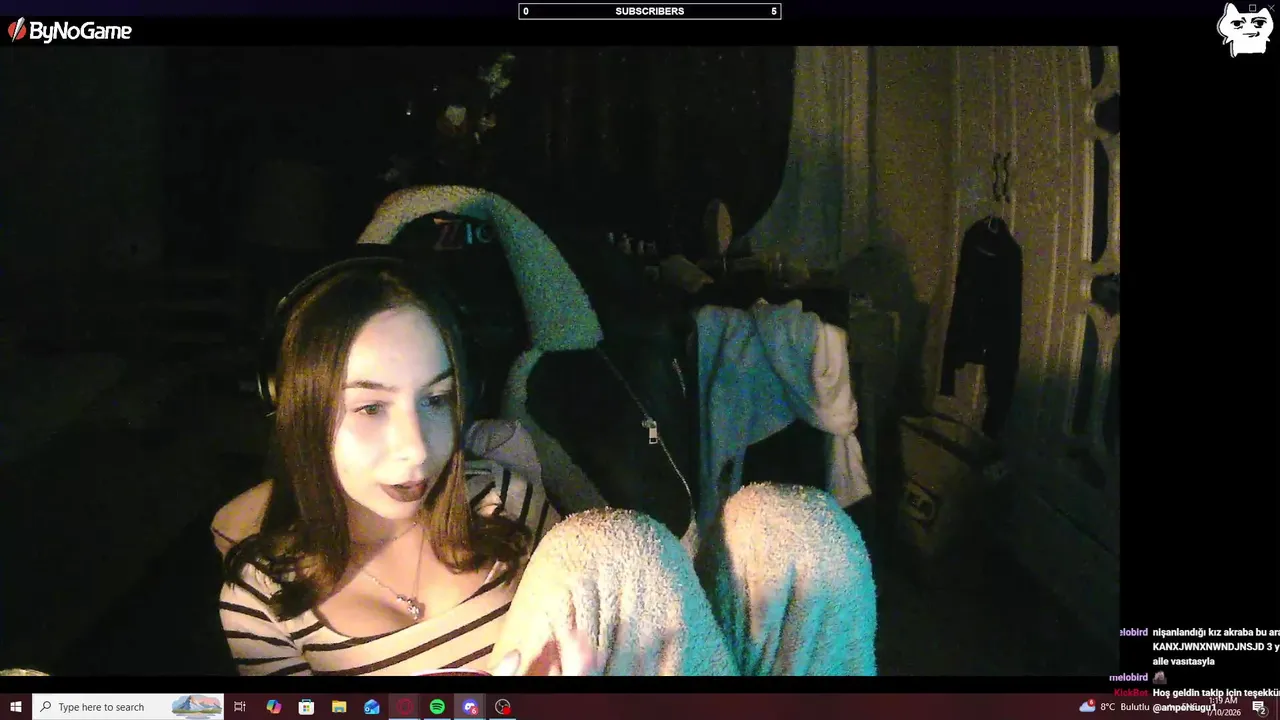Image resolution: width=1280 pixels, height=720 pixels.
Task: Click the search highlight mountain image
Action: (196, 707)
